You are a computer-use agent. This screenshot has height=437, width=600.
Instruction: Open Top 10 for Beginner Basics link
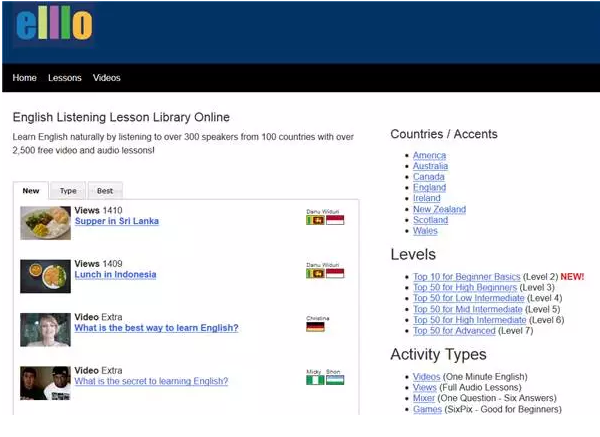(467, 276)
